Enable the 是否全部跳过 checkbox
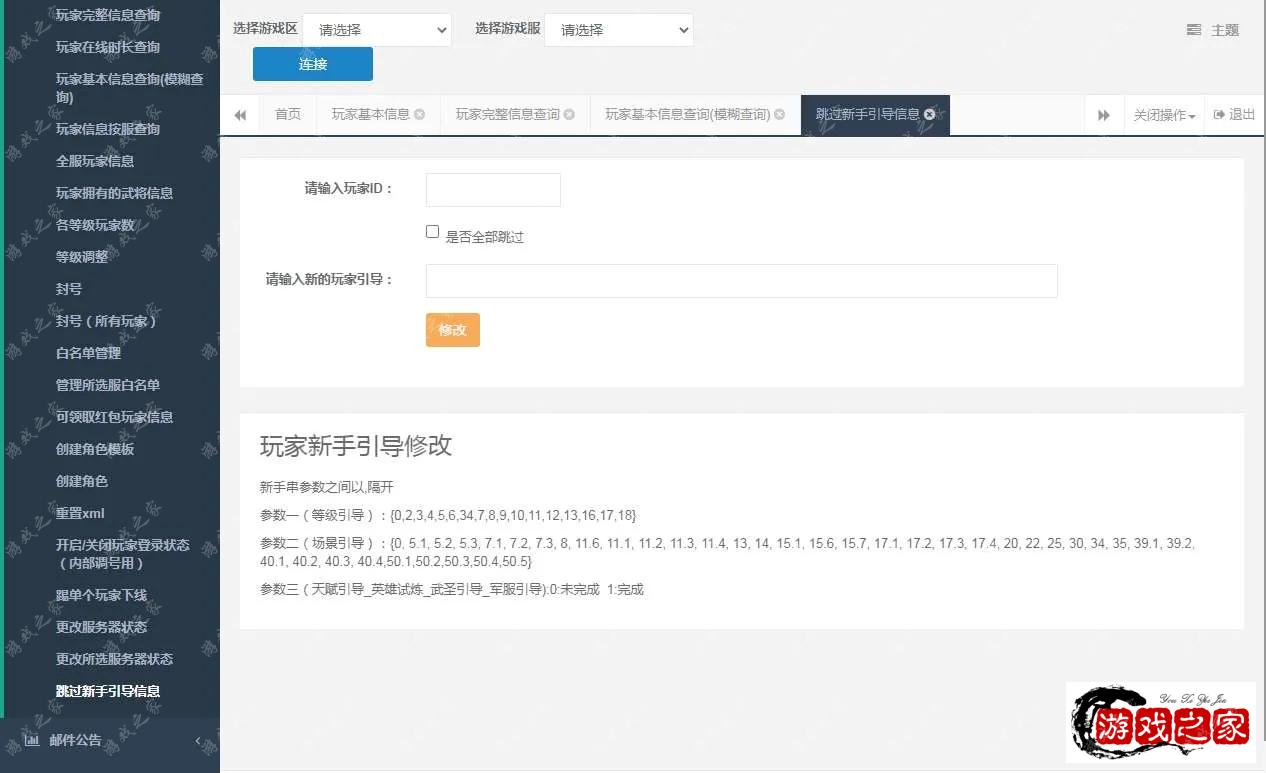The height and width of the screenshot is (773, 1266). point(432,231)
